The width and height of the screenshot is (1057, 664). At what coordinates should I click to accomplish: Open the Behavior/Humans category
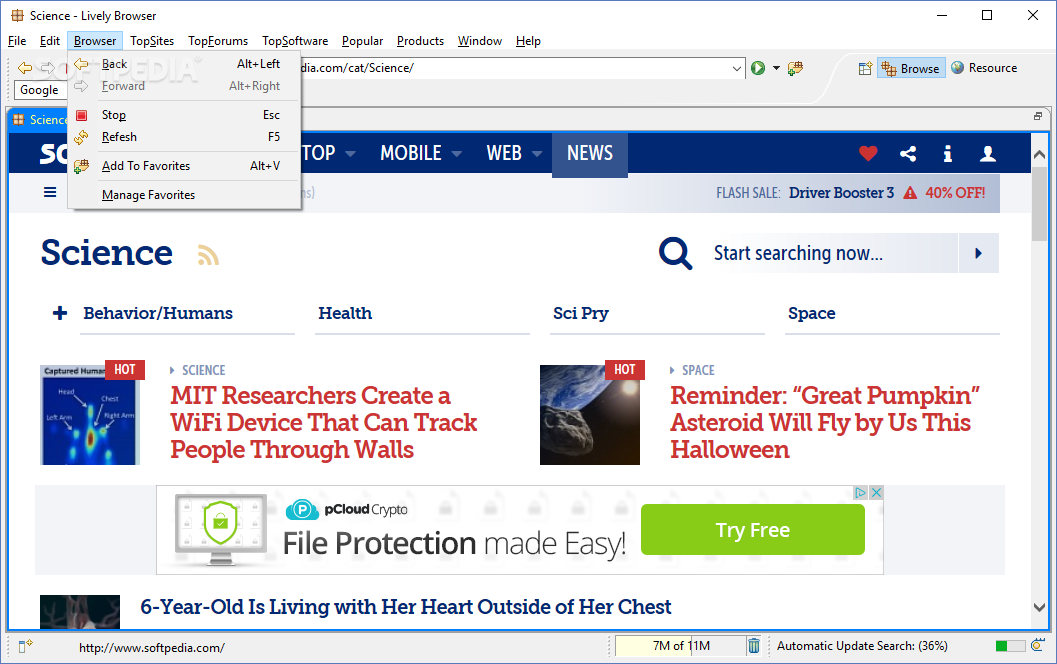click(x=158, y=313)
